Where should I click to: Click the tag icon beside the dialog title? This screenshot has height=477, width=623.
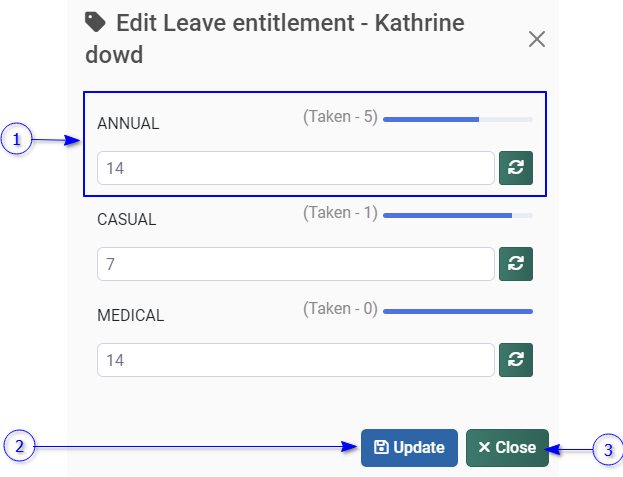97,23
